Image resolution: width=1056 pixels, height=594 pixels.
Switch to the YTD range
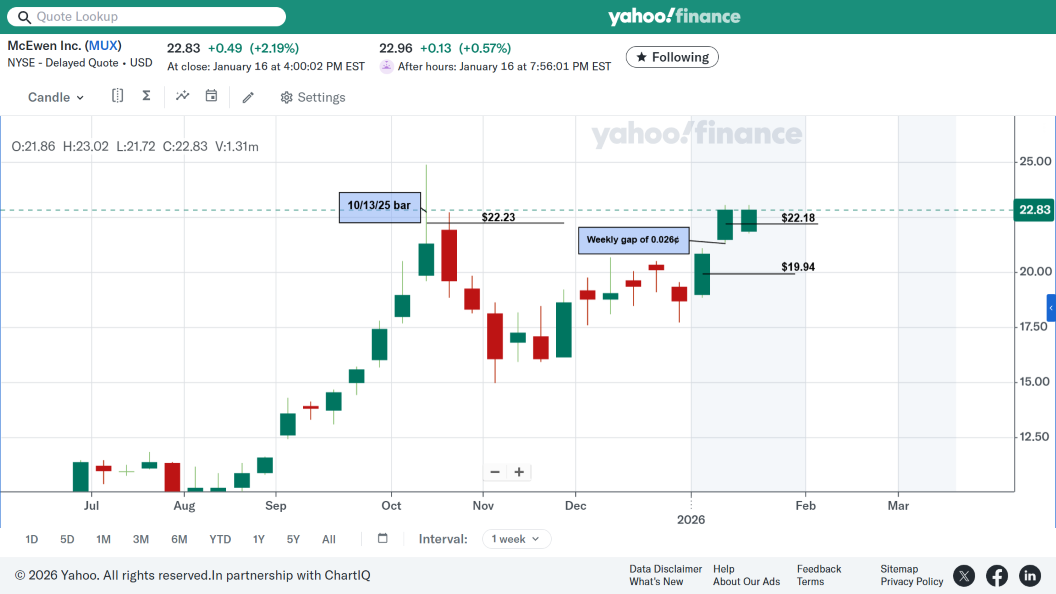click(220, 539)
